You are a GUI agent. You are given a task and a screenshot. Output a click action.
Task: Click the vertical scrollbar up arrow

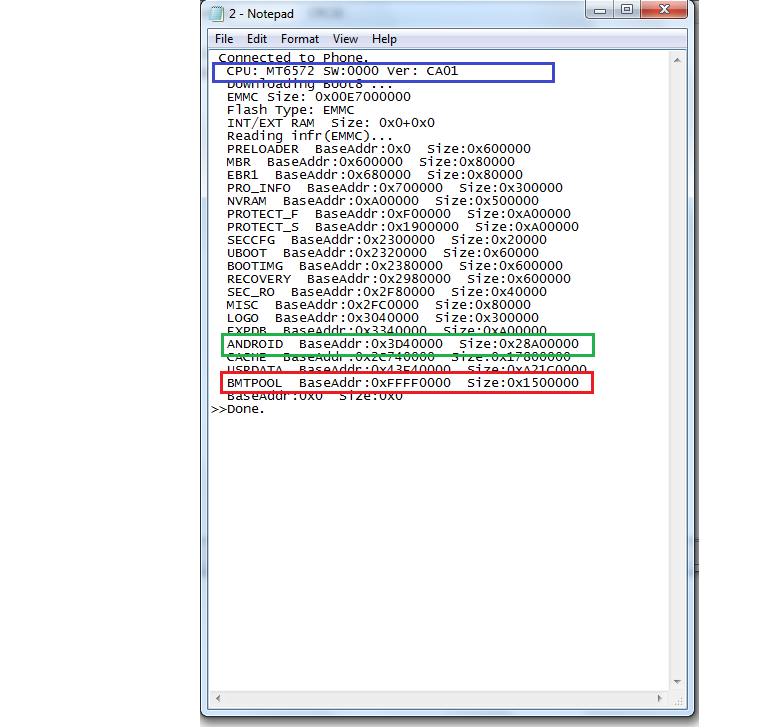[677, 60]
